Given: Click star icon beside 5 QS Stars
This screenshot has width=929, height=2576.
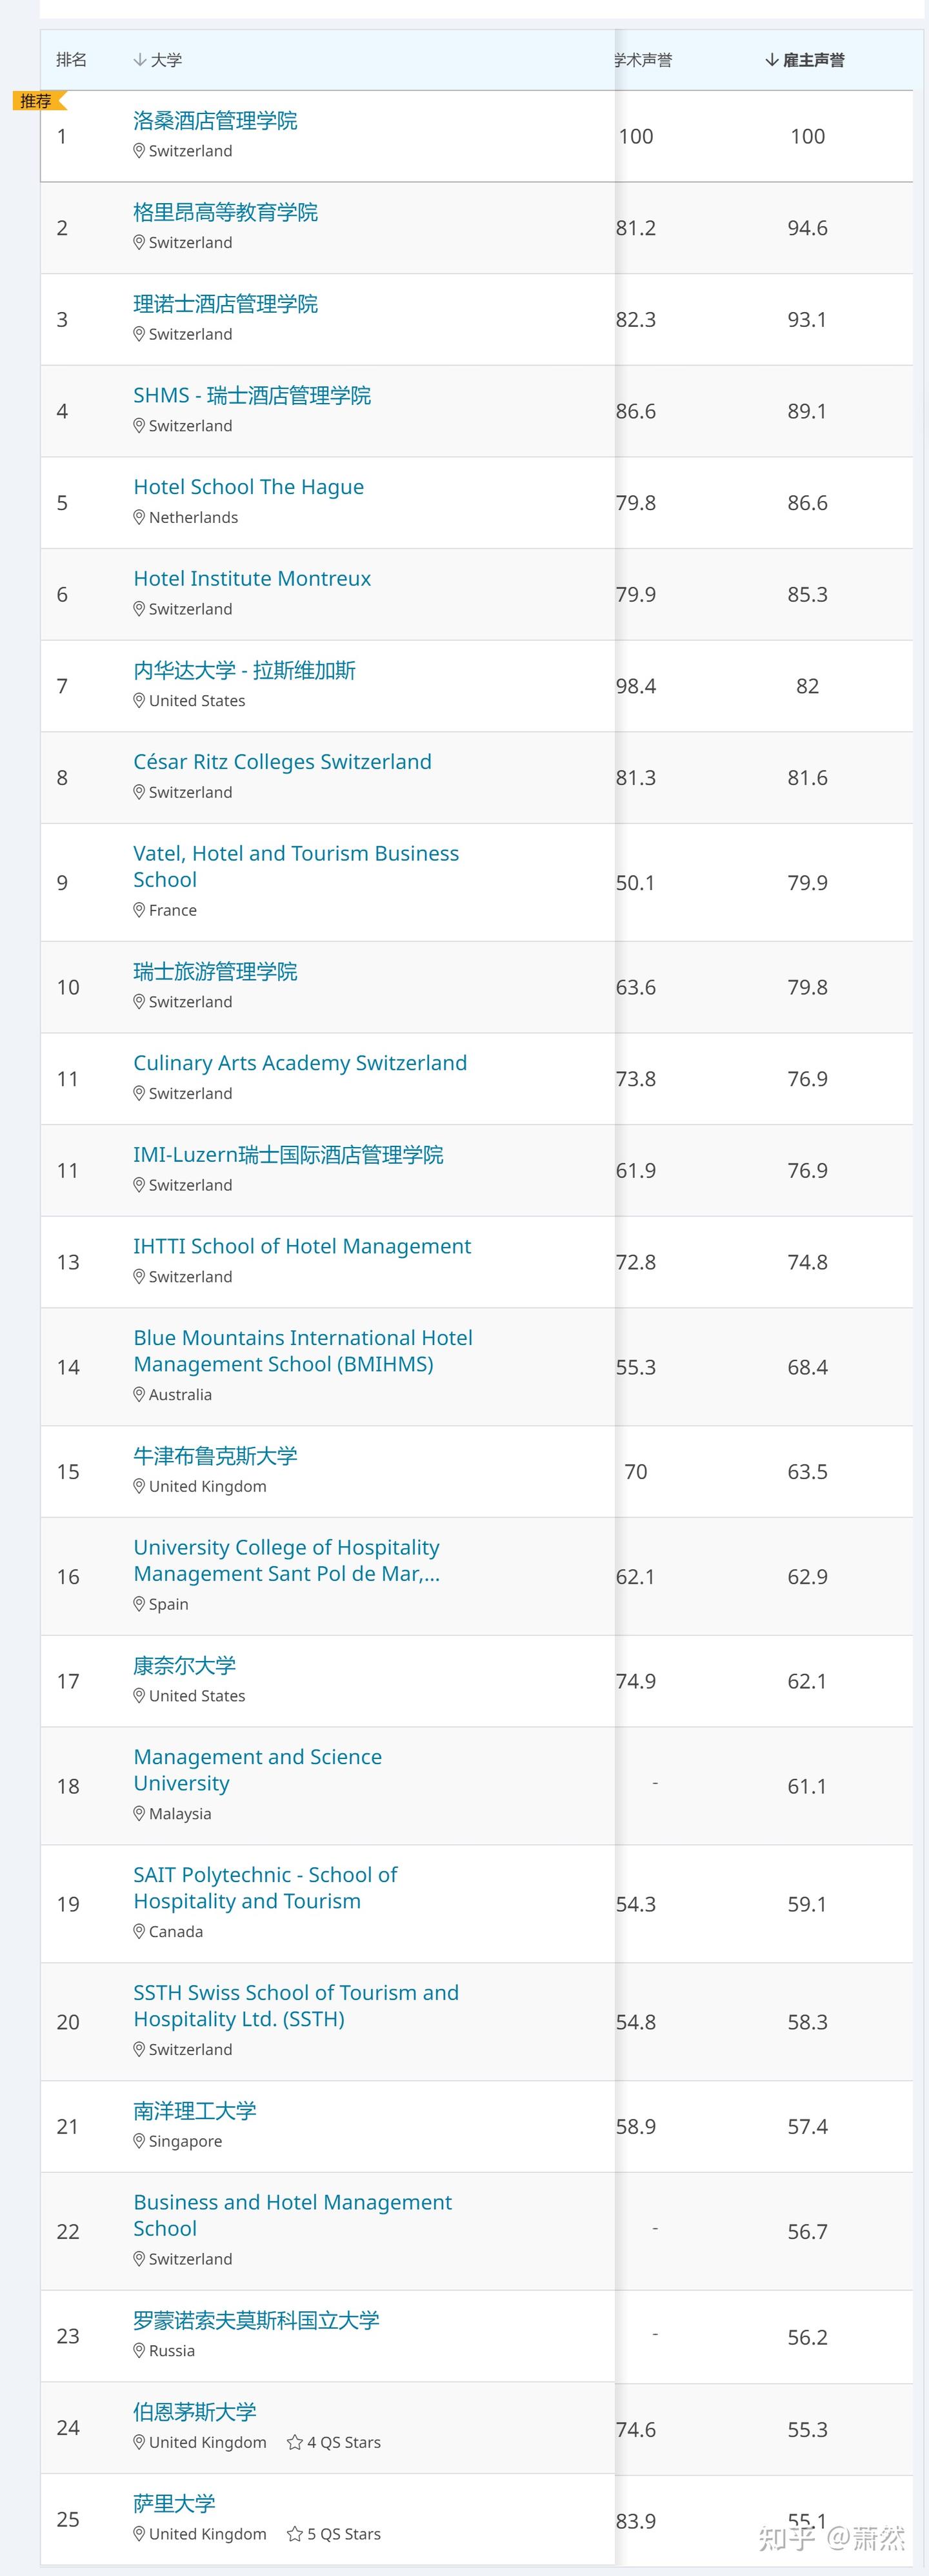Looking at the screenshot, I should click(x=294, y=2534).
